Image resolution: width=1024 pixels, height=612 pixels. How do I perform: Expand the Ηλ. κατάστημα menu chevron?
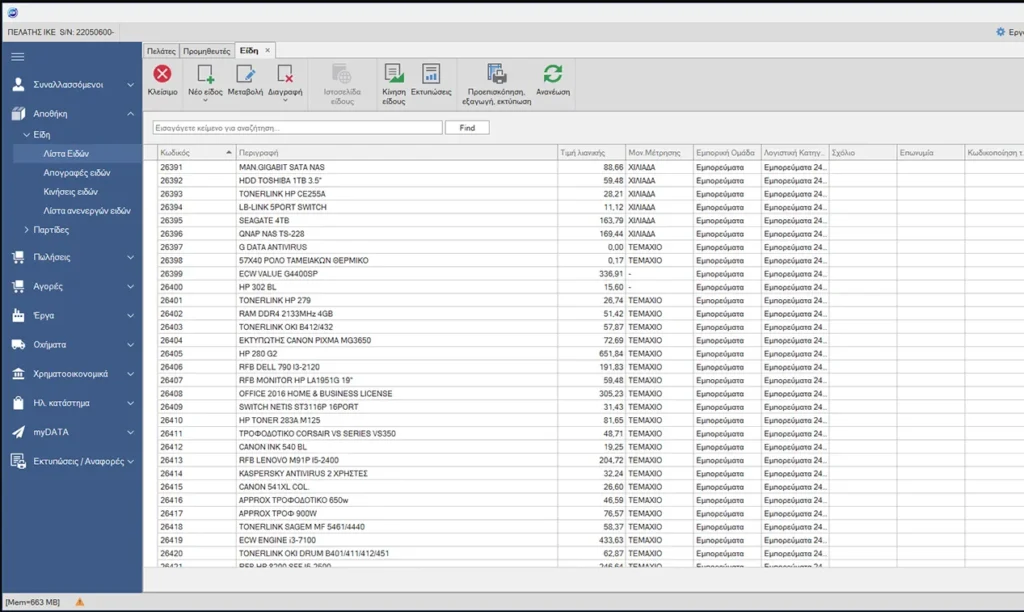(x=131, y=403)
